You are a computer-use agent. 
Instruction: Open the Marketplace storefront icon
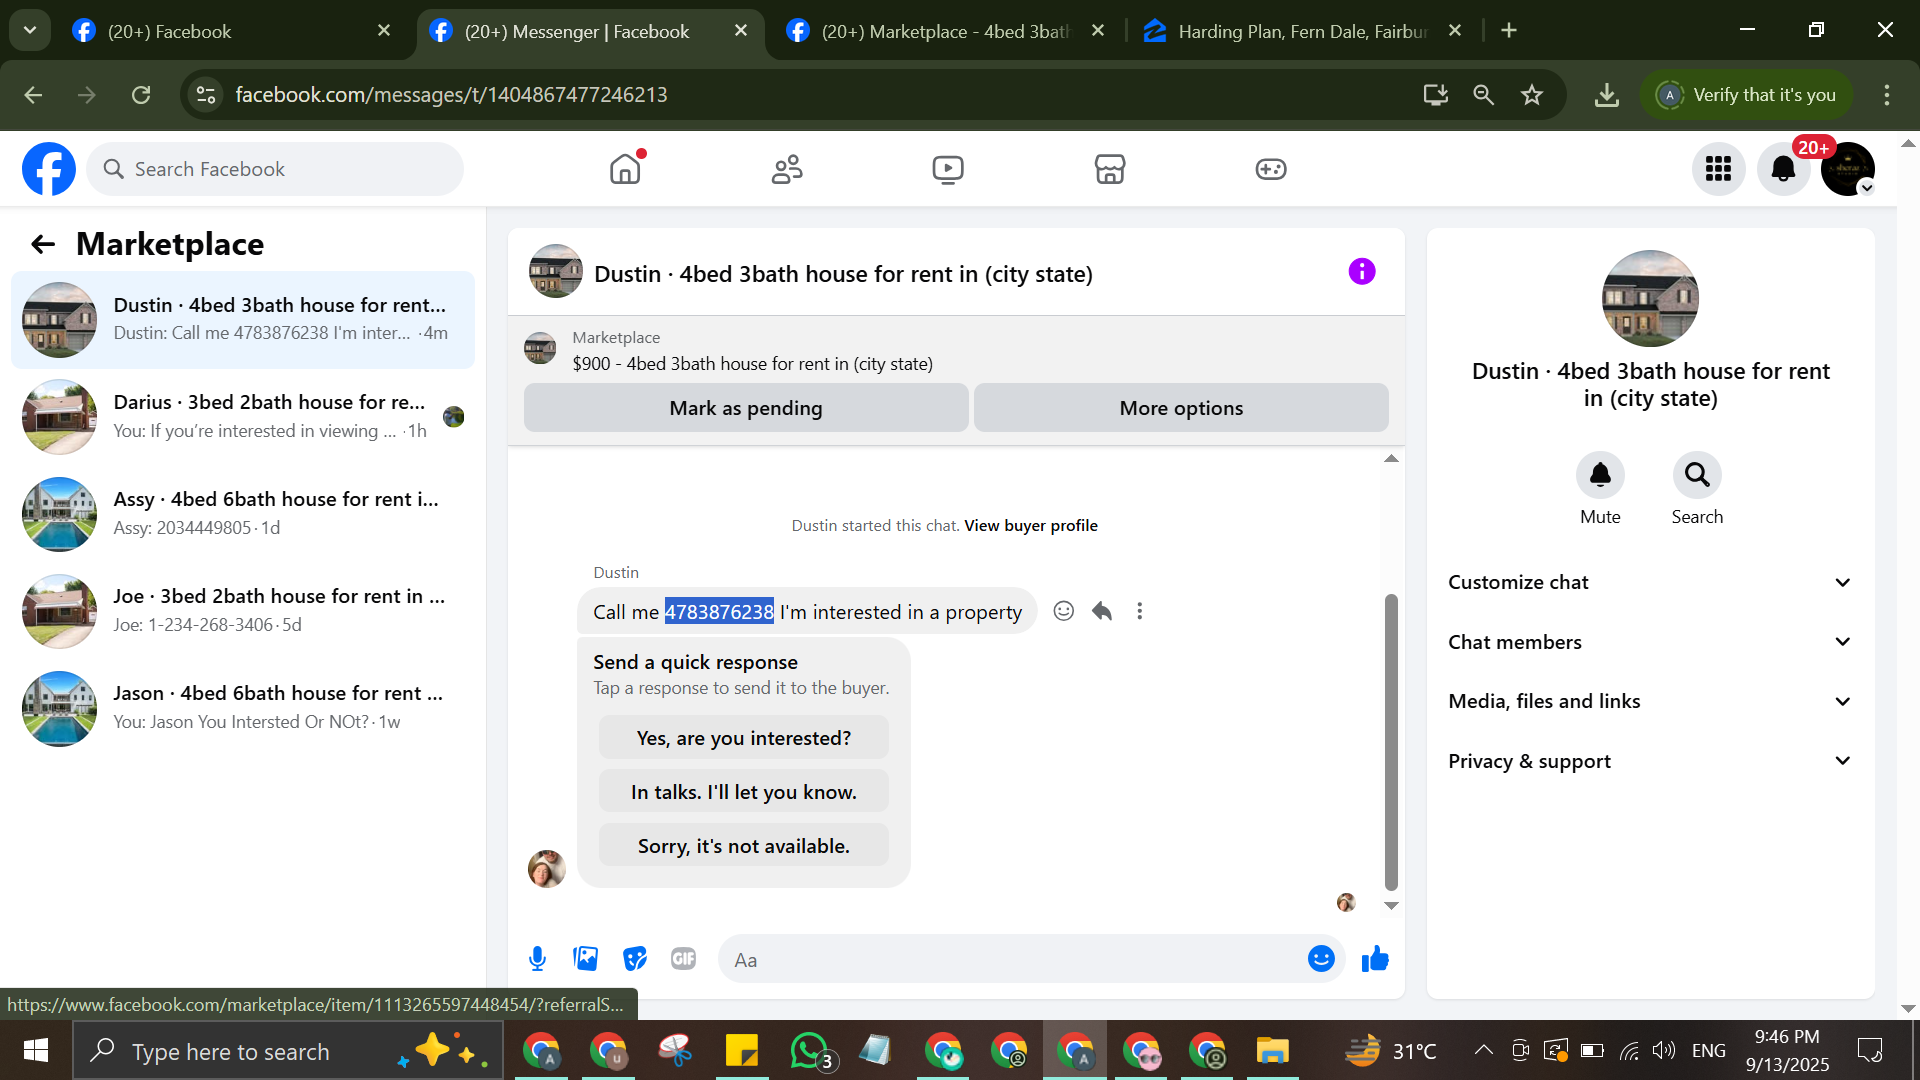click(x=1110, y=169)
